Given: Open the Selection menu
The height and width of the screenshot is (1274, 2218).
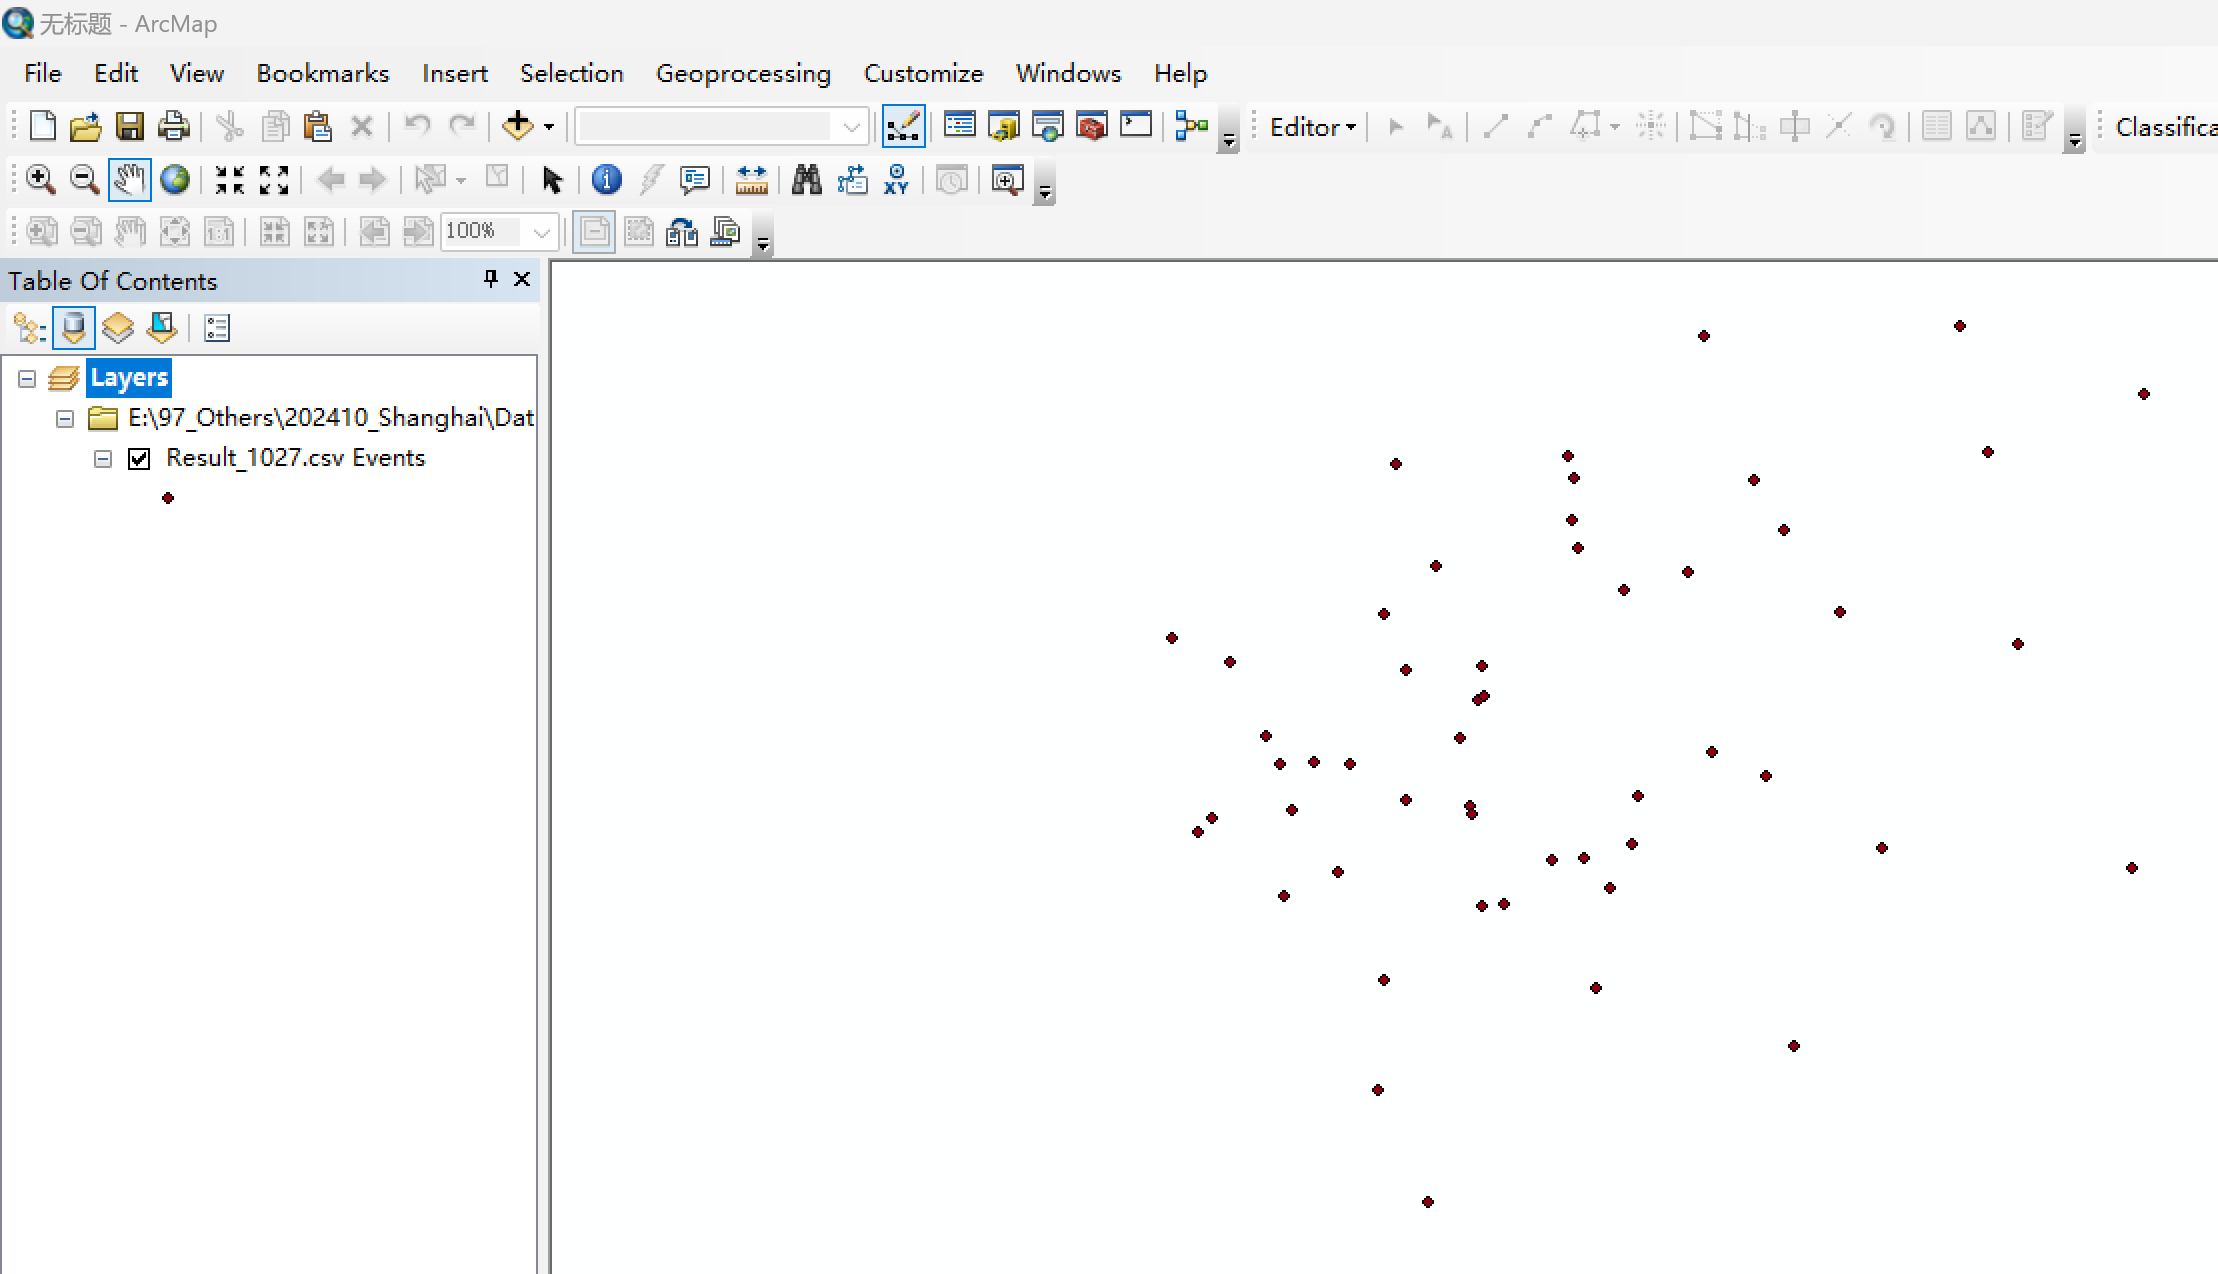Looking at the screenshot, I should coord(572,73).
